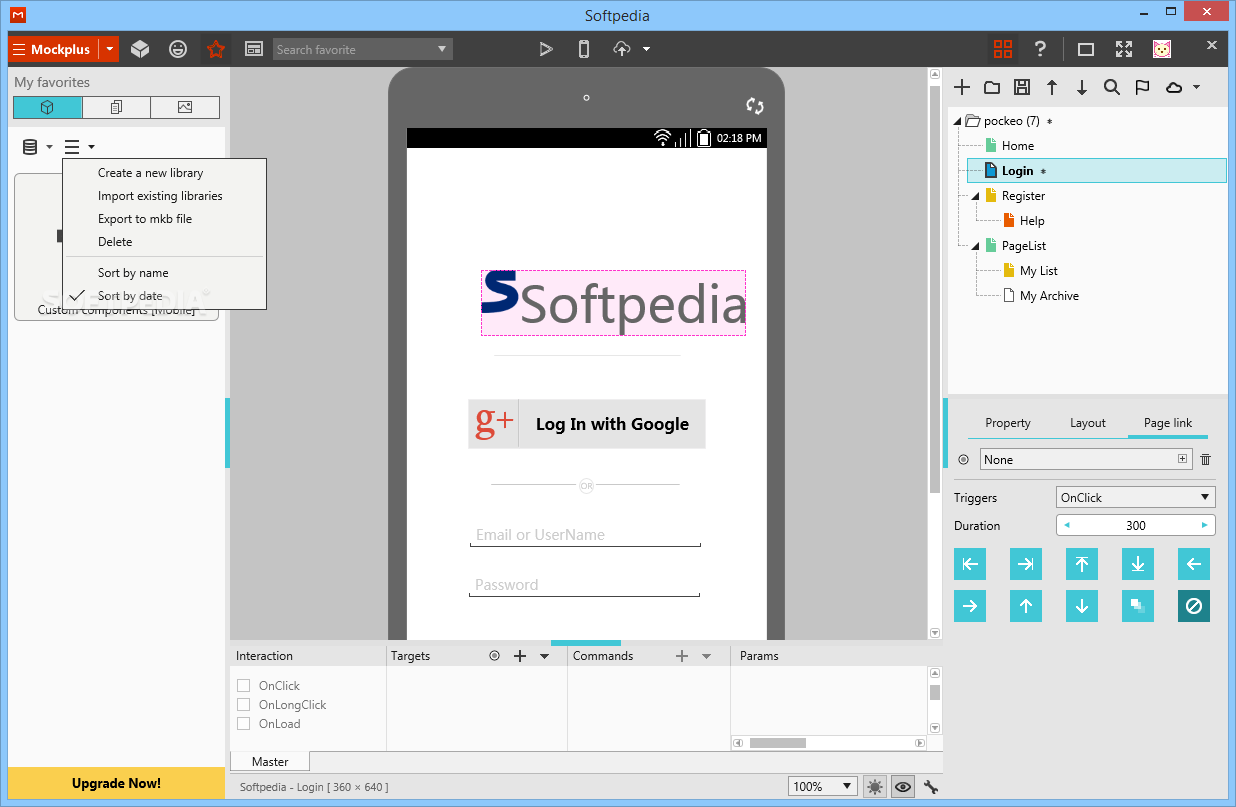Image resolution: width=1236 pixels, height=807 pixels.
Task: Preview on mobile device icon
Action: tap(584, 49)
